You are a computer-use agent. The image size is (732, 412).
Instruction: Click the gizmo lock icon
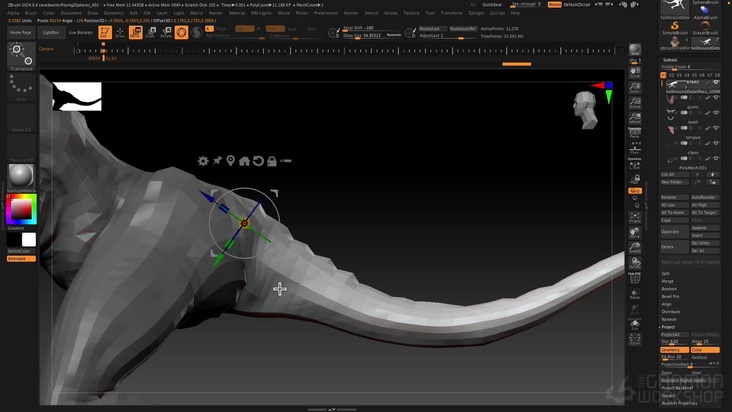pyautogui.click(x=271, y=161)
